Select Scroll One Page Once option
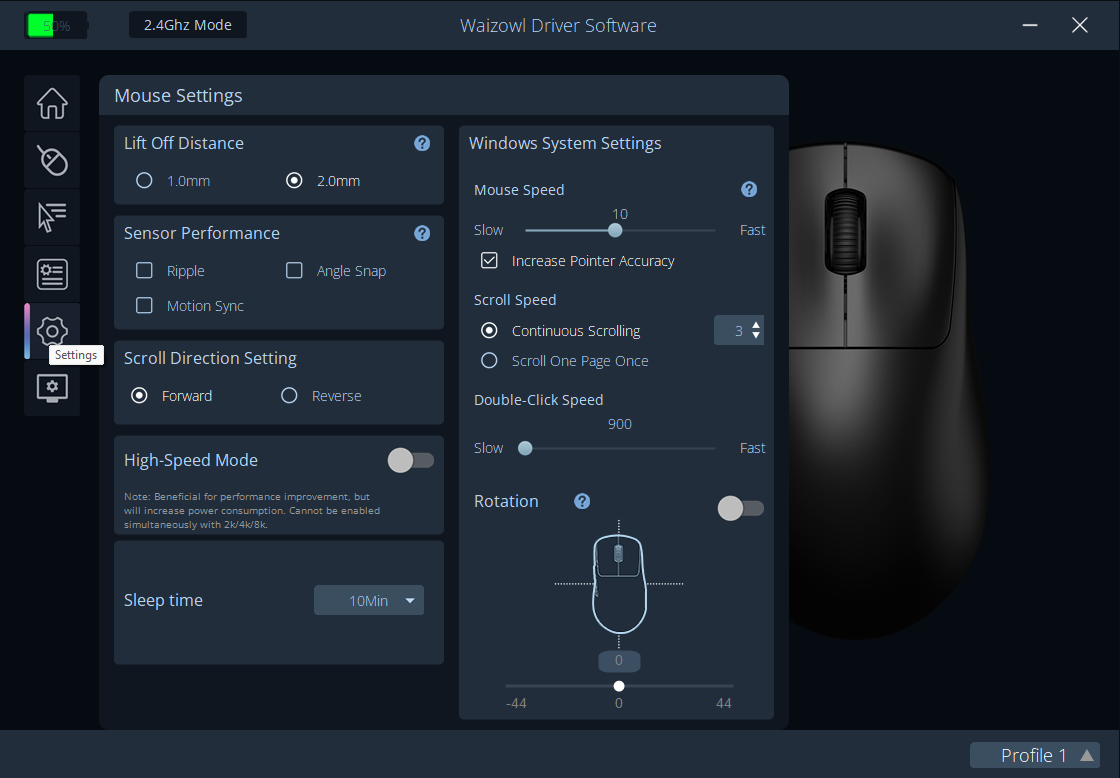This screenshot has width=1120, height=778. tap(489, 361)
